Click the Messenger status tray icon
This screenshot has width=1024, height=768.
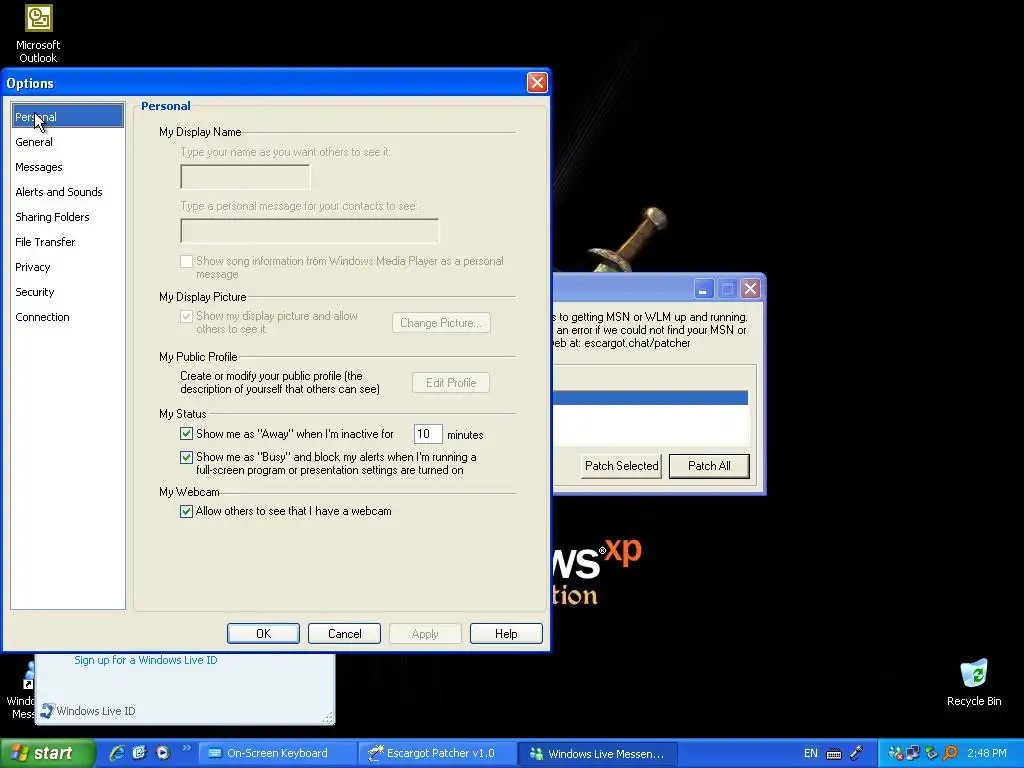pyautogui.click(x=895, y=754)
